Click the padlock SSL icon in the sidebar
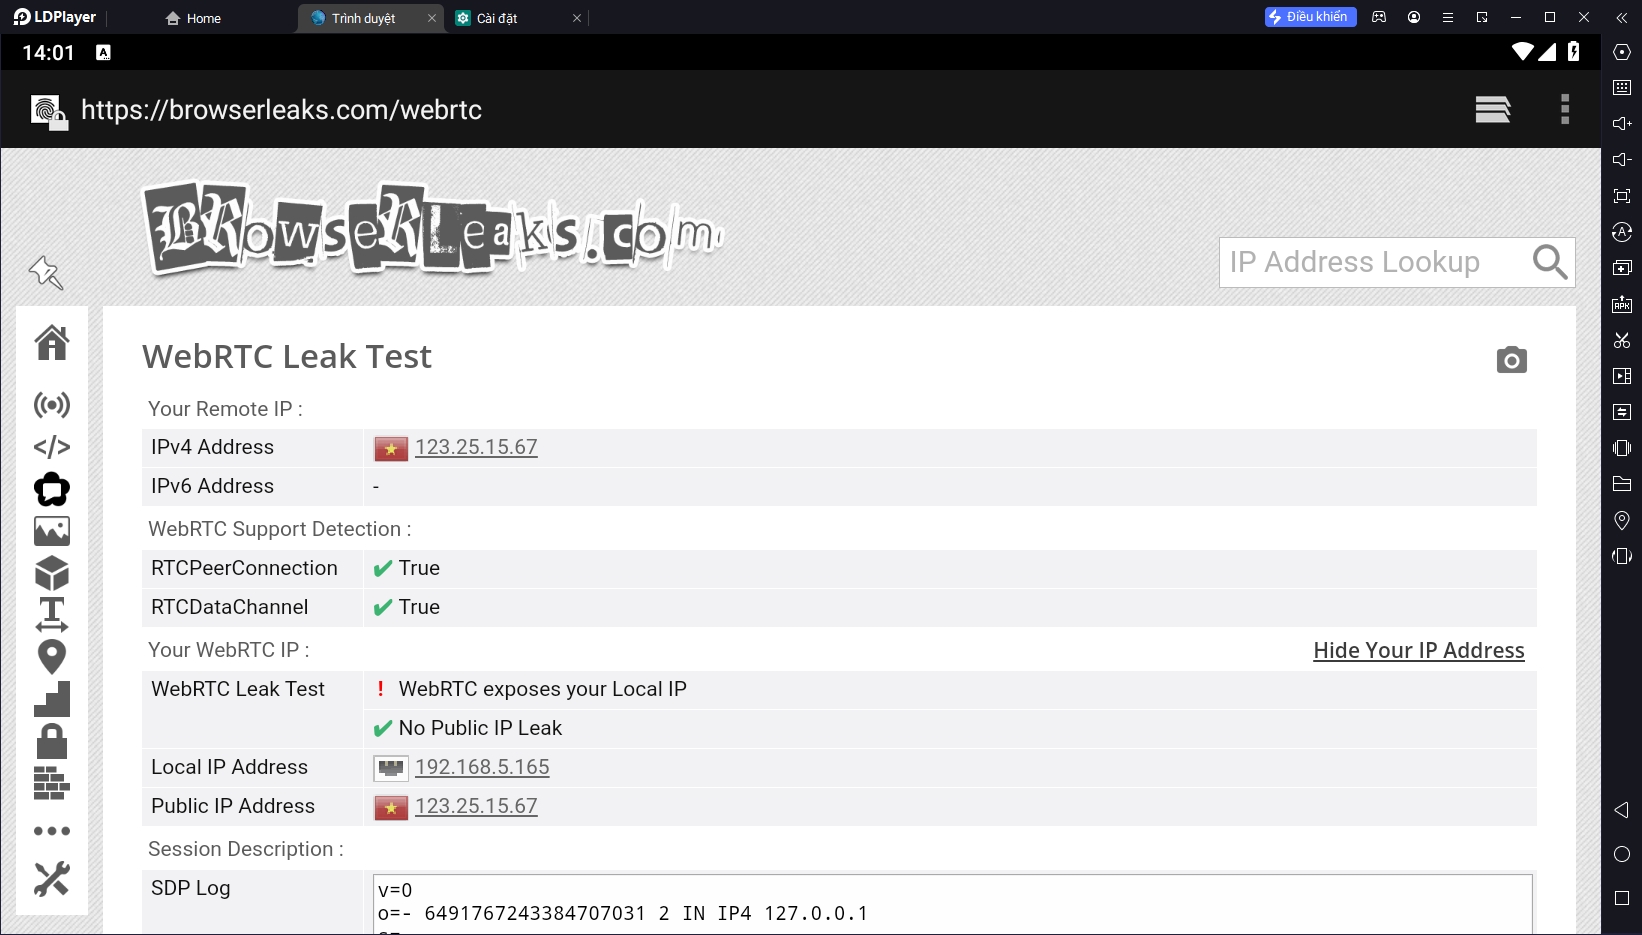The width and height of the screenshot is (1642, 935). click(52, 741)
